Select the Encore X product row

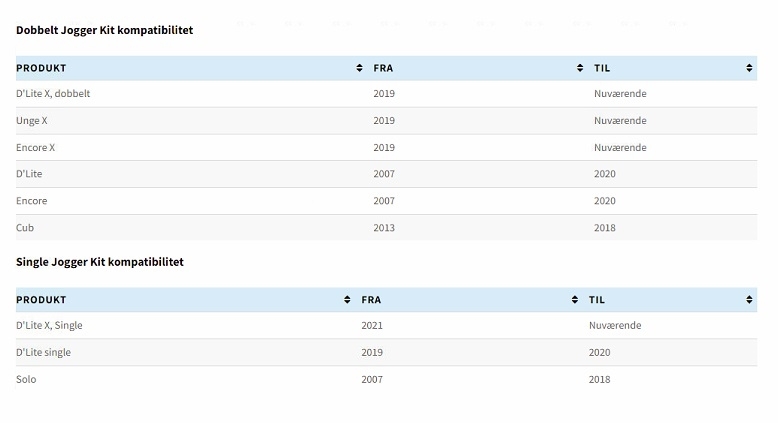click(387, 147)
